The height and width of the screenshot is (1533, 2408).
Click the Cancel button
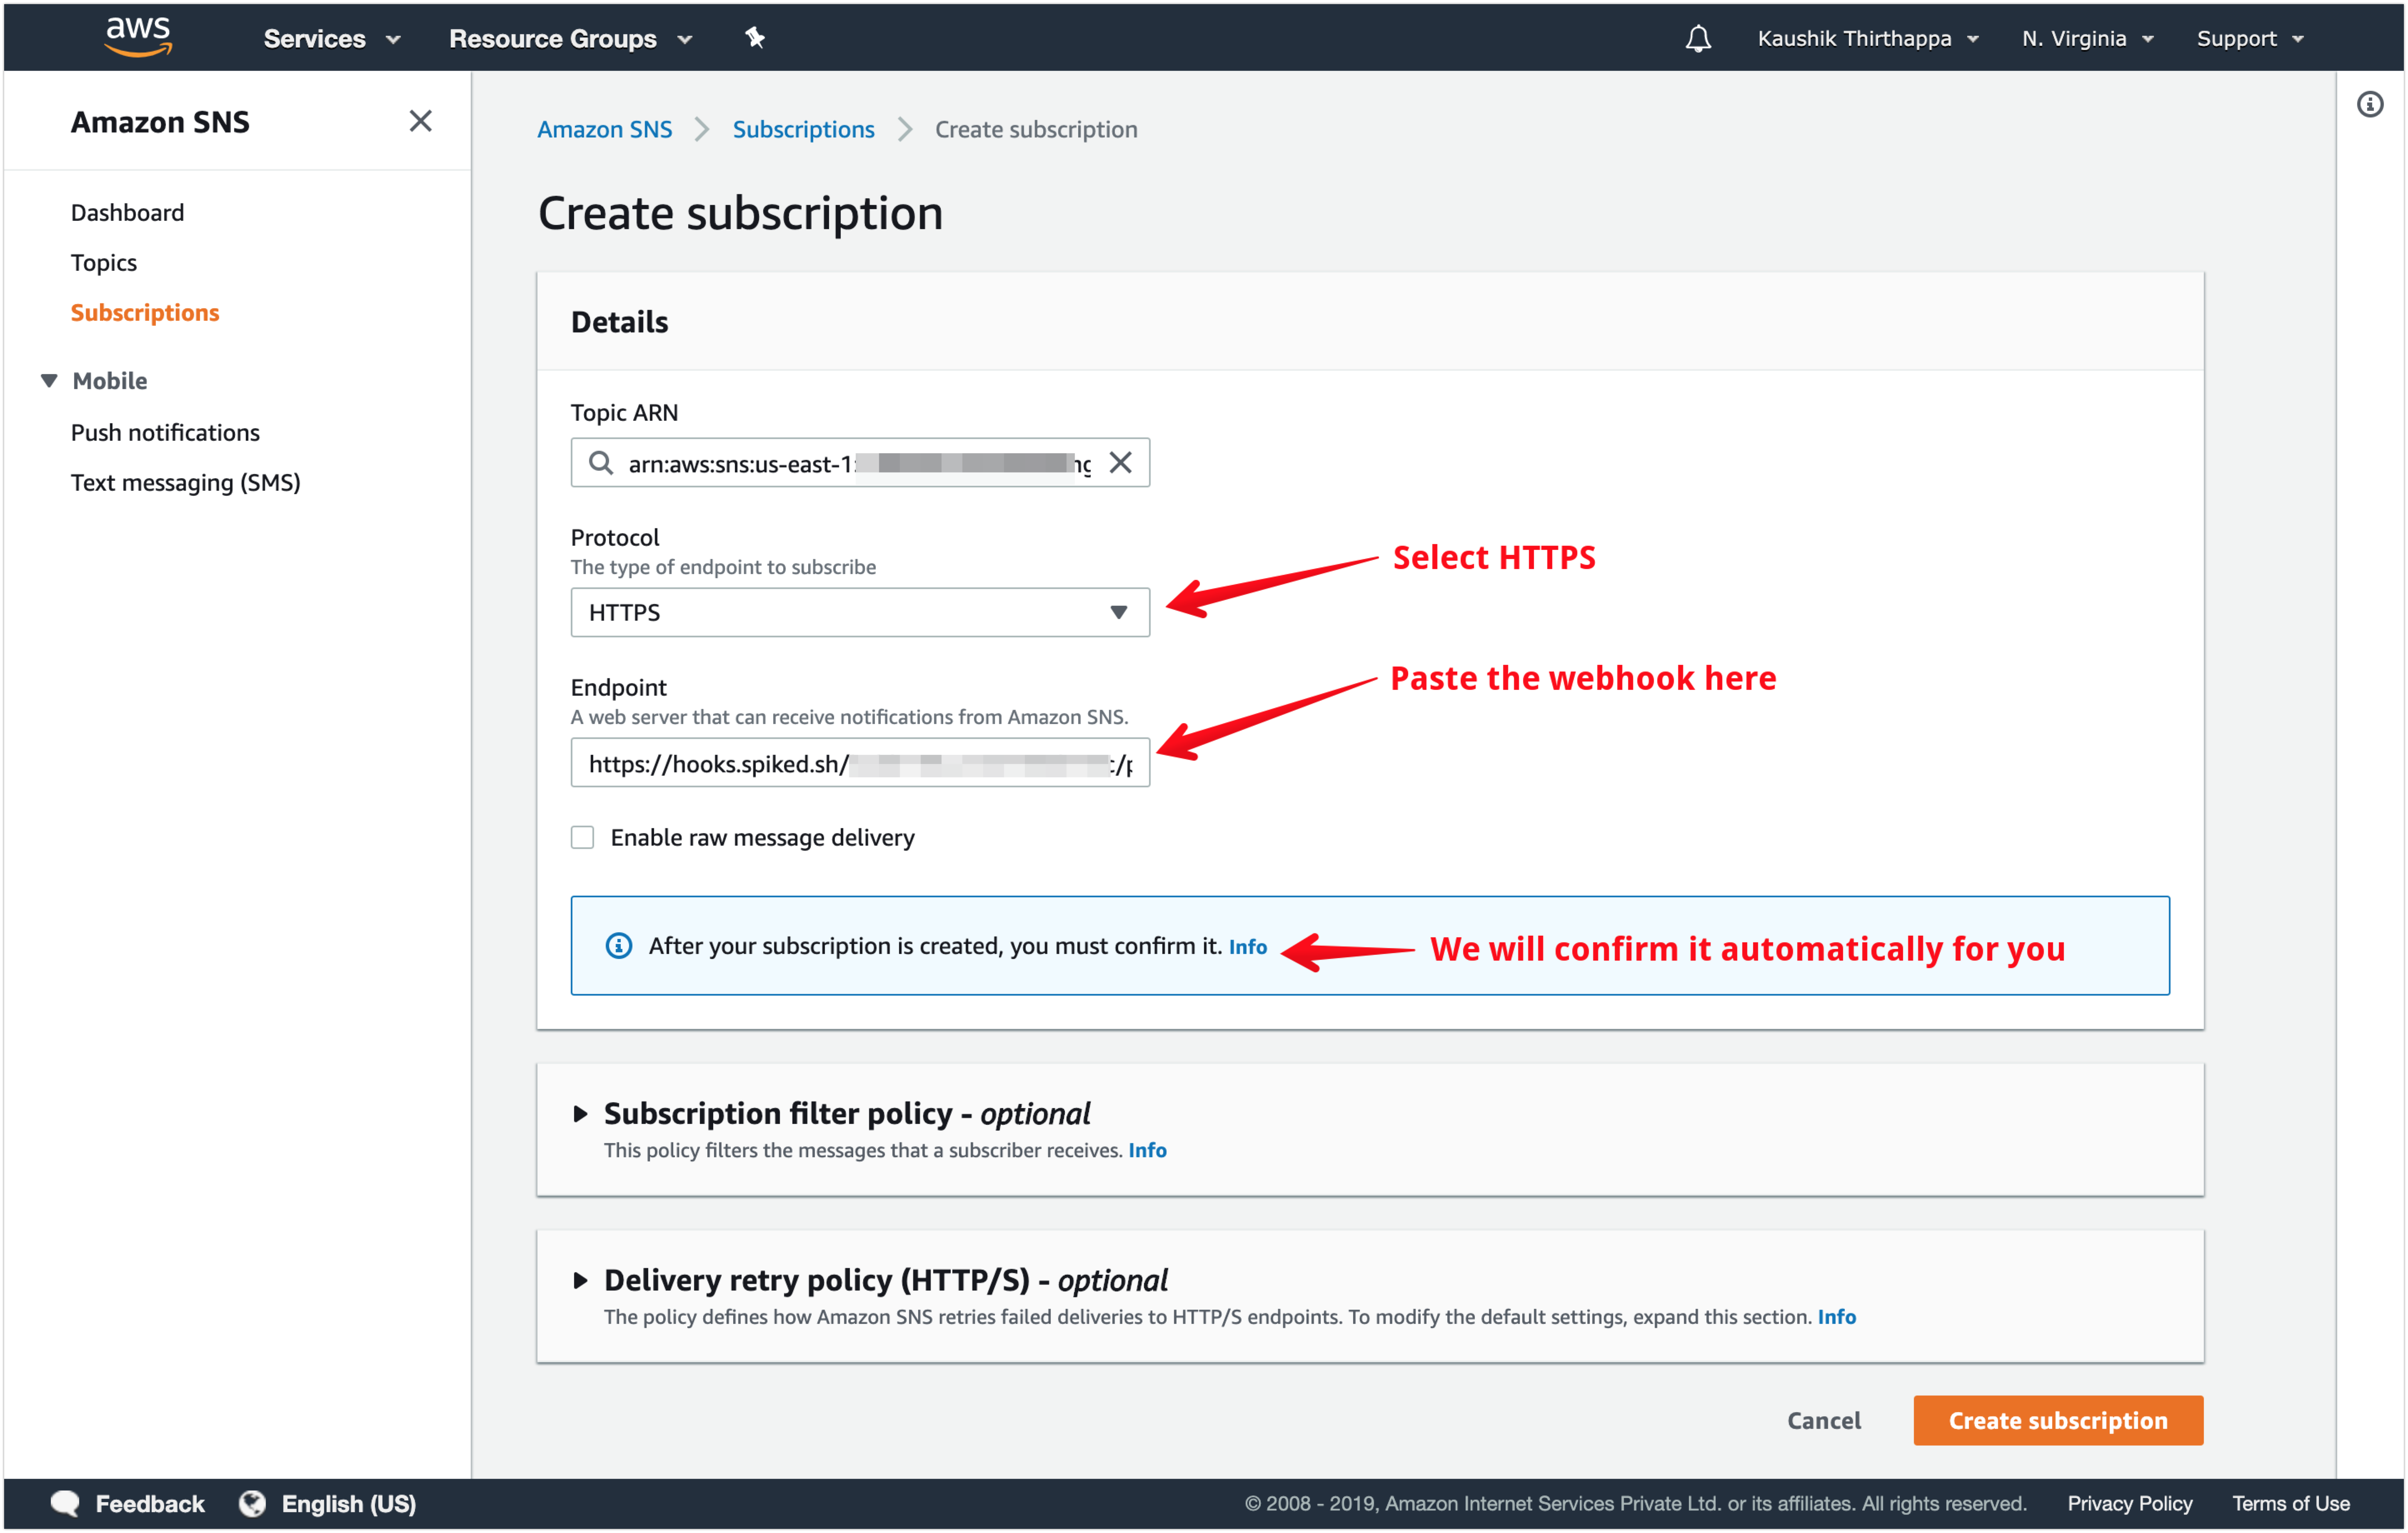tap(1823, 1420)
